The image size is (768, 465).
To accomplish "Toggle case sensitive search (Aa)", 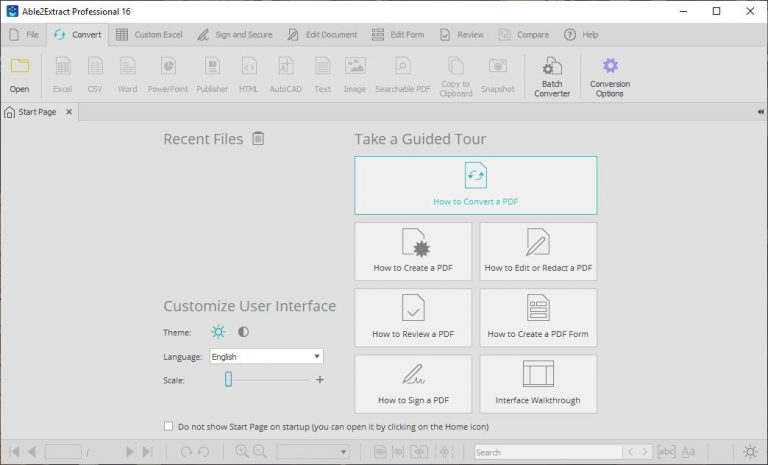I will point(688,451).
